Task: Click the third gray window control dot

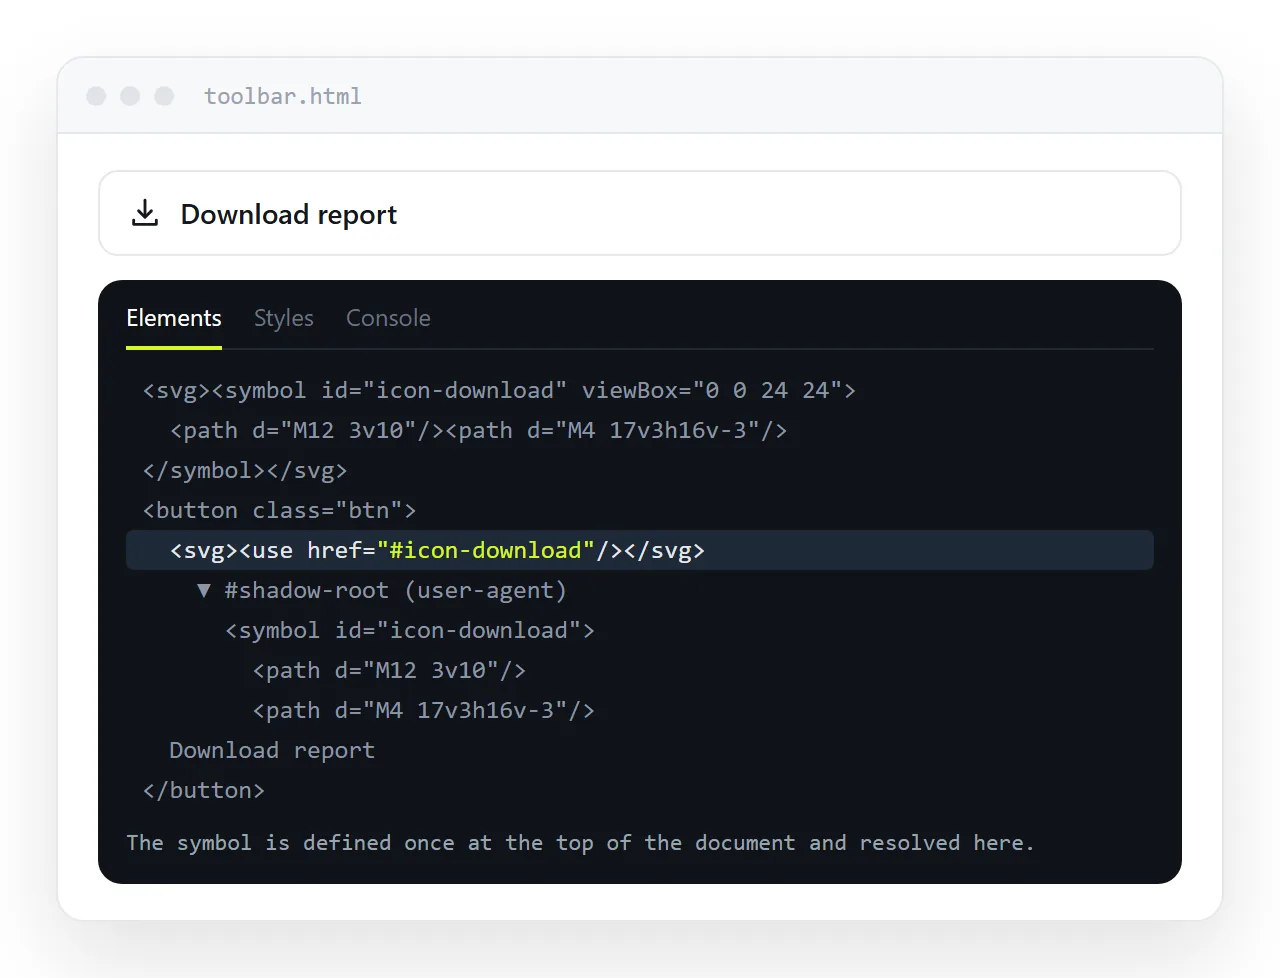Action: (164, 96)
